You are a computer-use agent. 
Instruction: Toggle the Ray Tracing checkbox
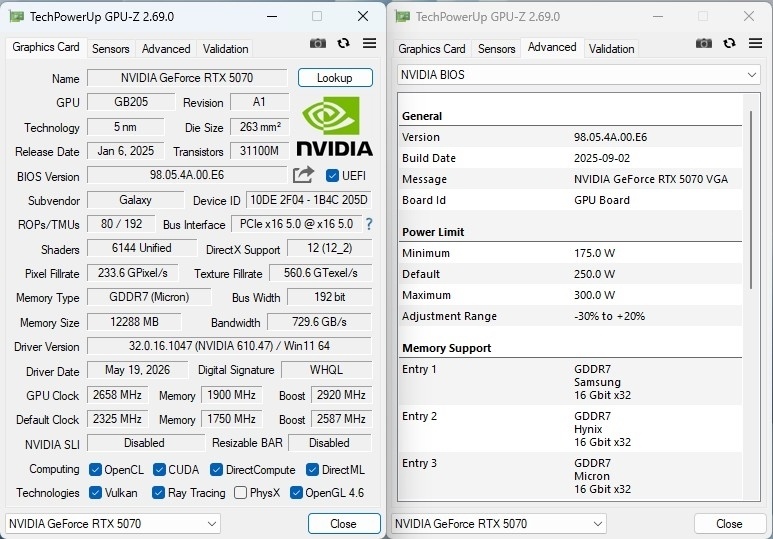pyautogui.click(x=158, y=493)
